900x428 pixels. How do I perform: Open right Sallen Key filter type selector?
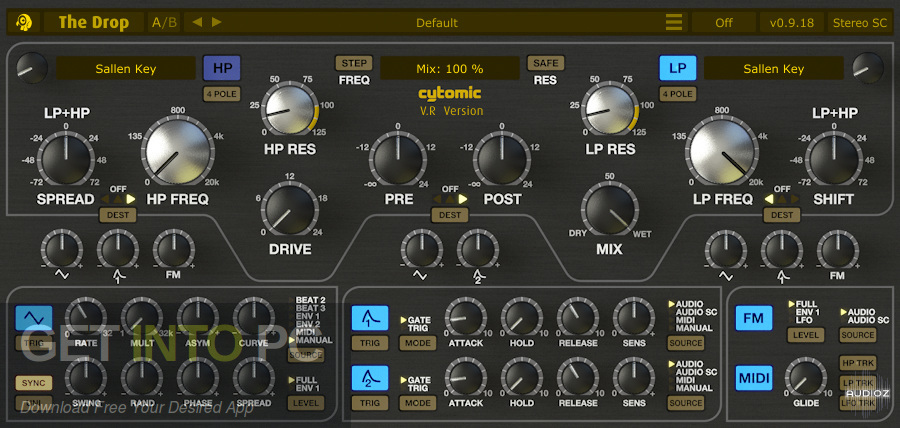click(x=774, y=68)
